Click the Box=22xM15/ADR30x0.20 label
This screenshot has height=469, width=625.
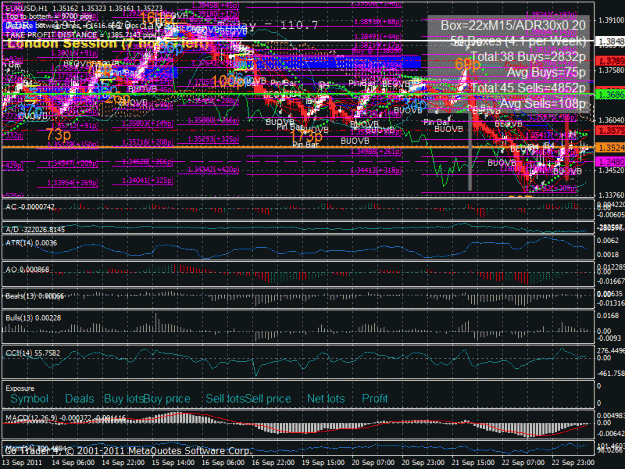click(513, 25)
